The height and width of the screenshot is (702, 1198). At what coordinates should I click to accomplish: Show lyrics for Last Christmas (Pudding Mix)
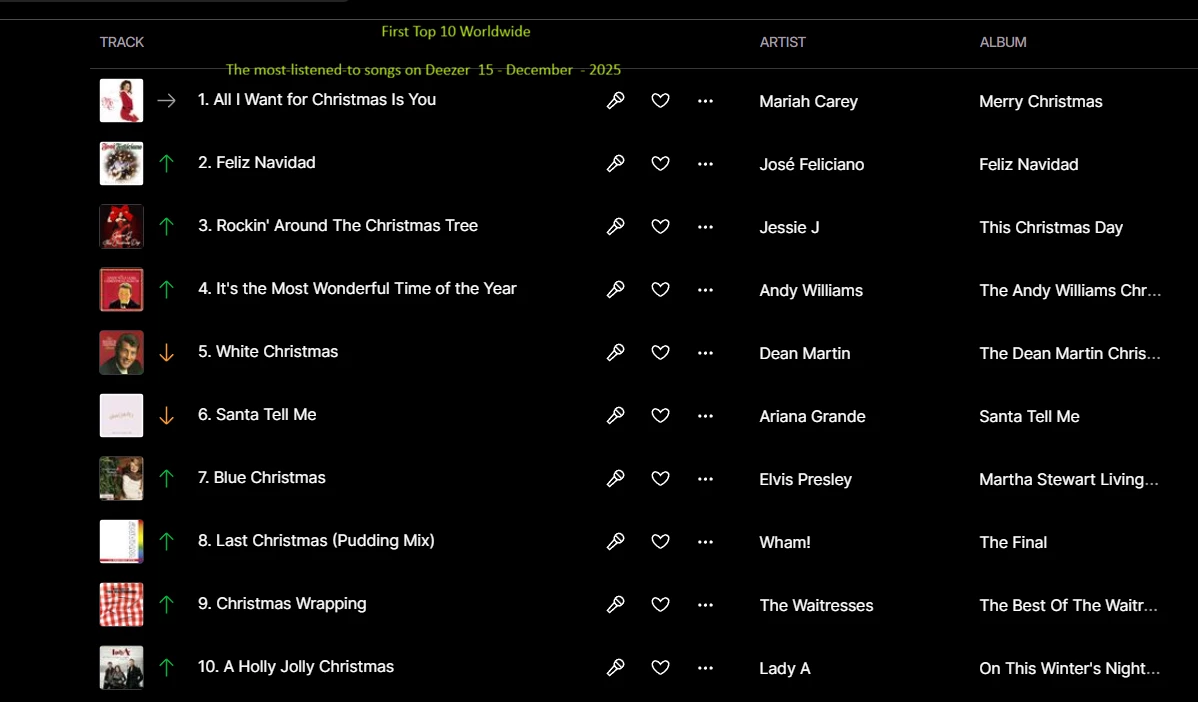tap(615, 542)
